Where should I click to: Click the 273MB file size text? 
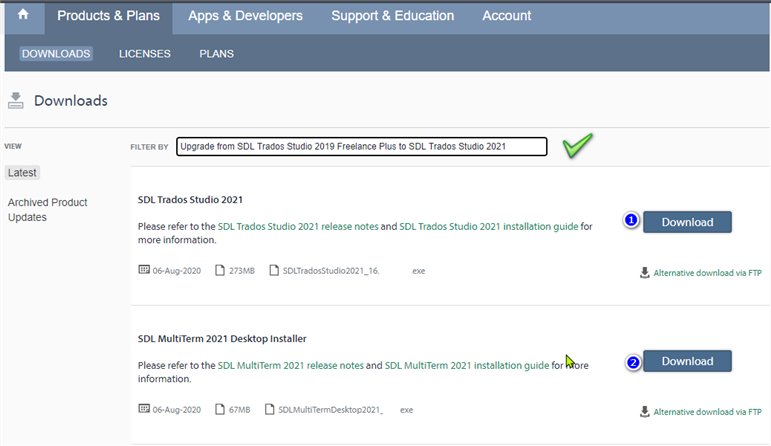(242, 271)
